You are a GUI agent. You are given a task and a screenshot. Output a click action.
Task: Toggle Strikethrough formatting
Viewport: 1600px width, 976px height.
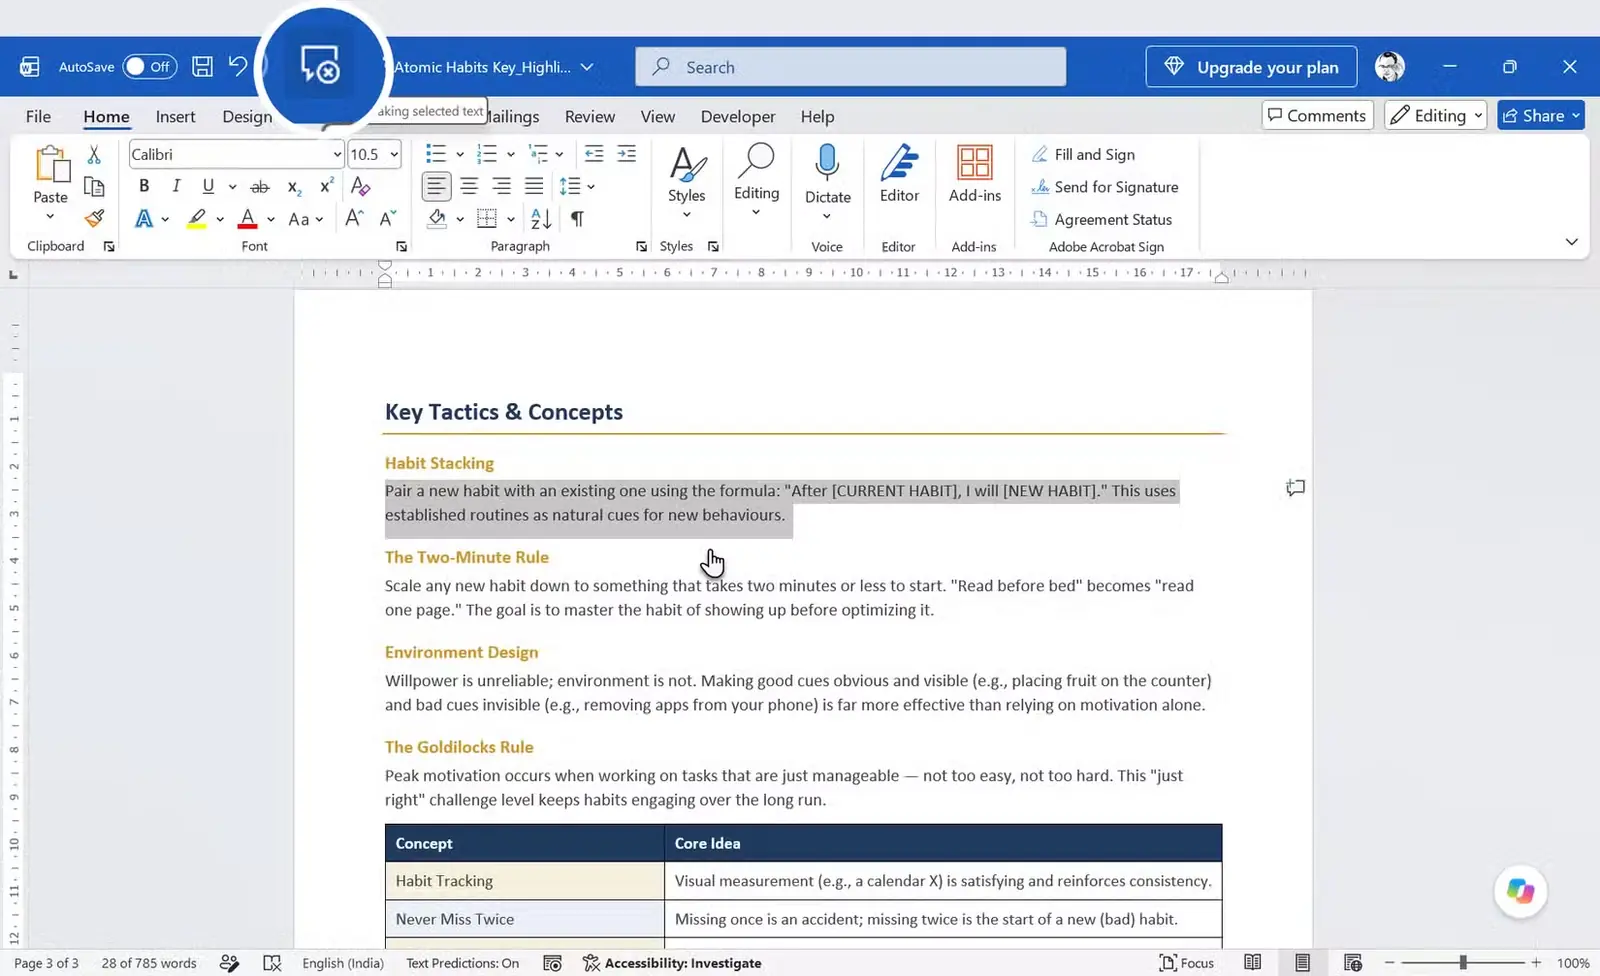pyautogui.click(x=260, y=187)
